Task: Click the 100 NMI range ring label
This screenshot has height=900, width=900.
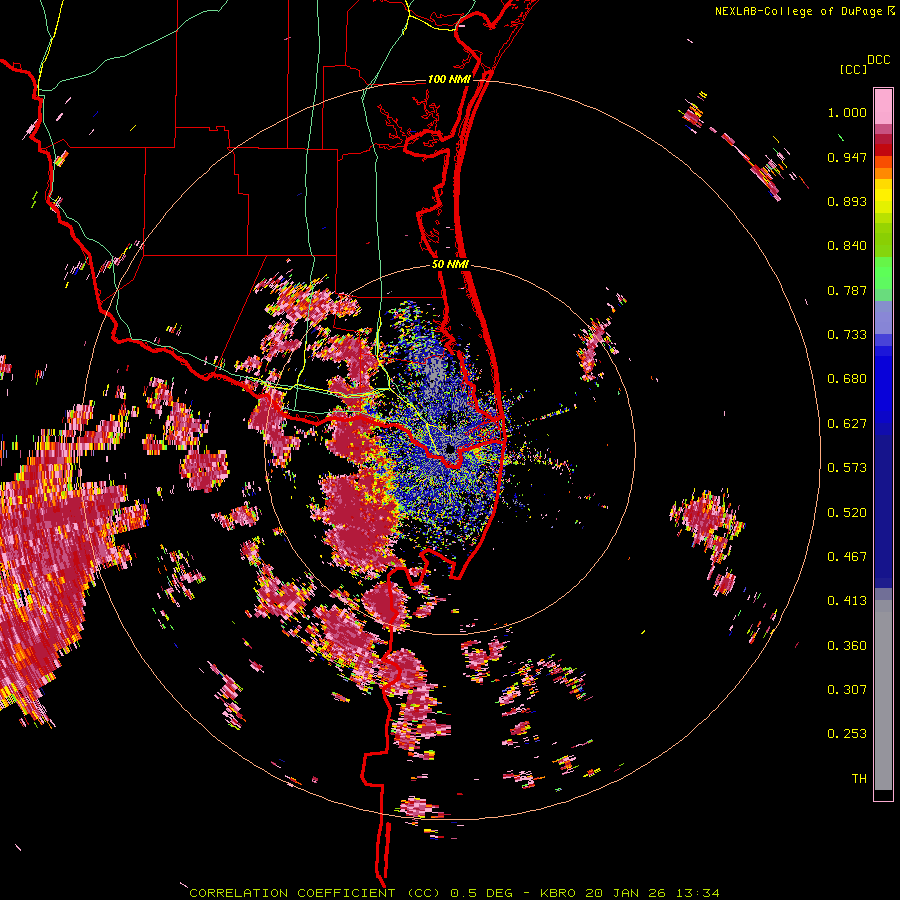Action: pos(449,79)
